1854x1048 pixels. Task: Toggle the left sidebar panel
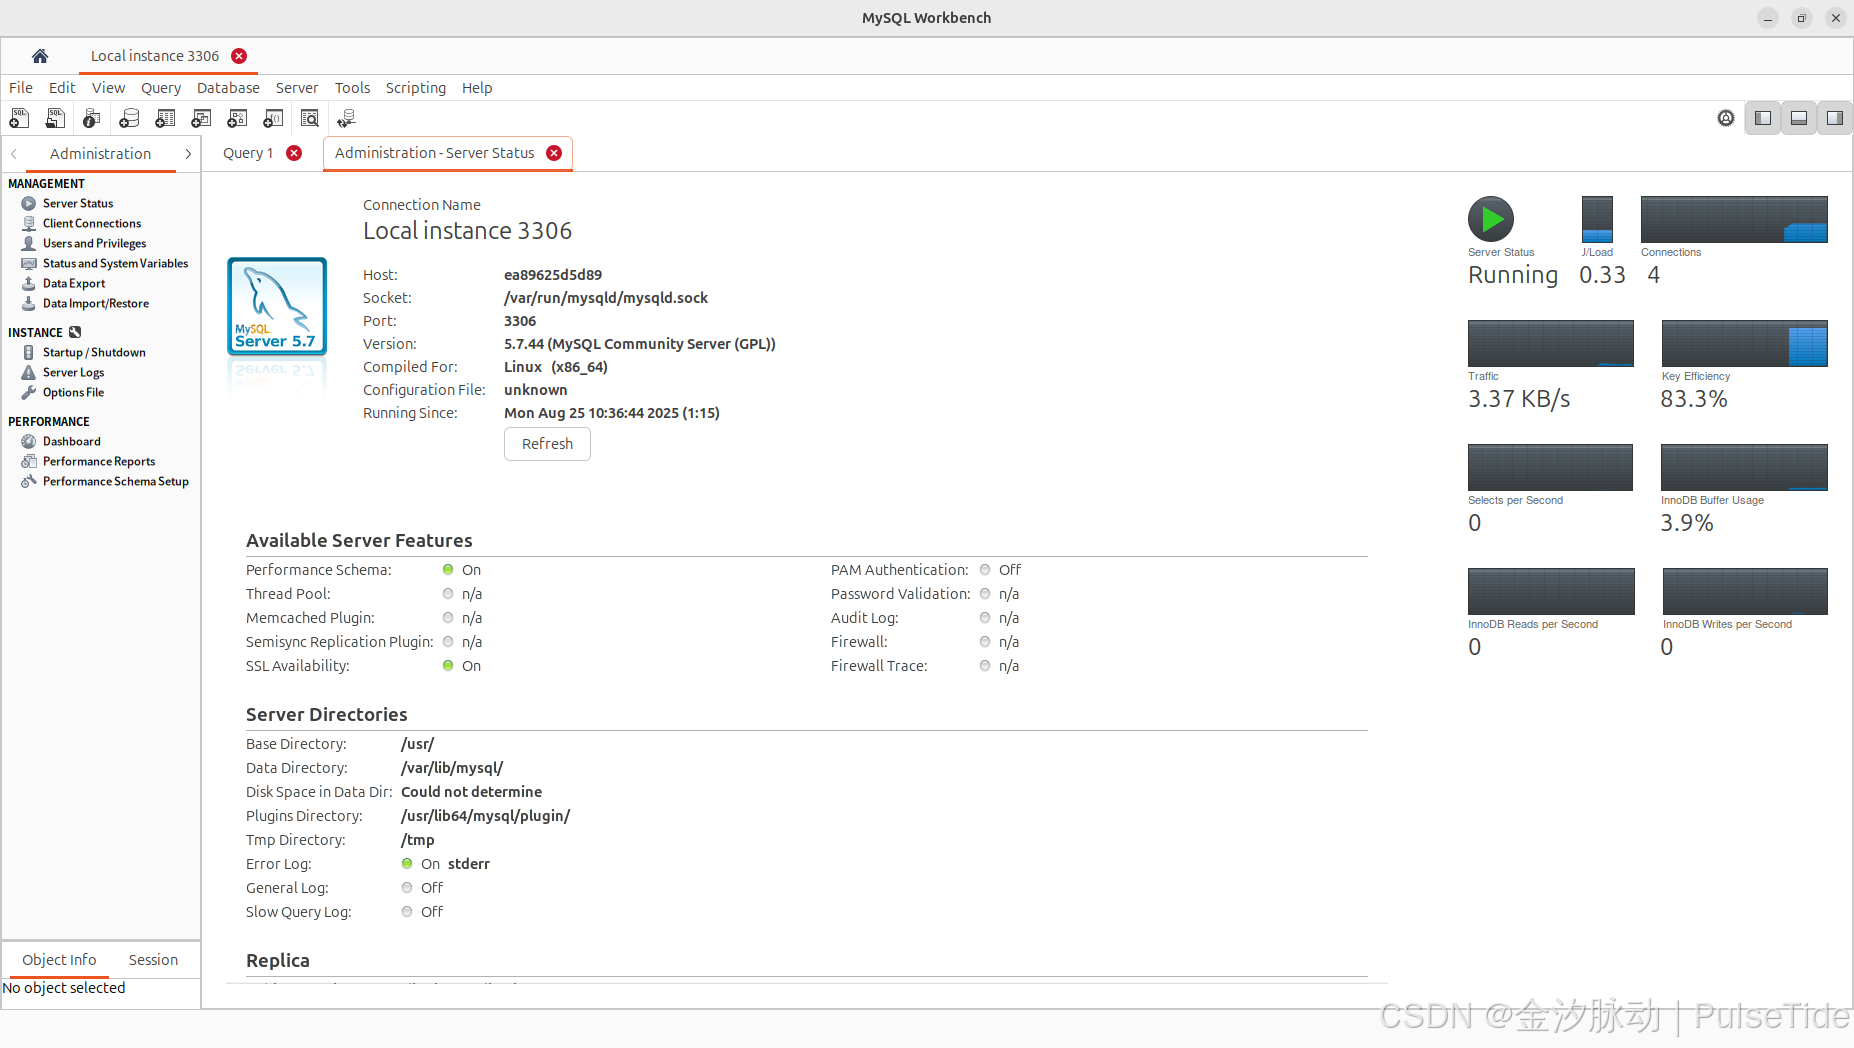[x=1763, y=118]
